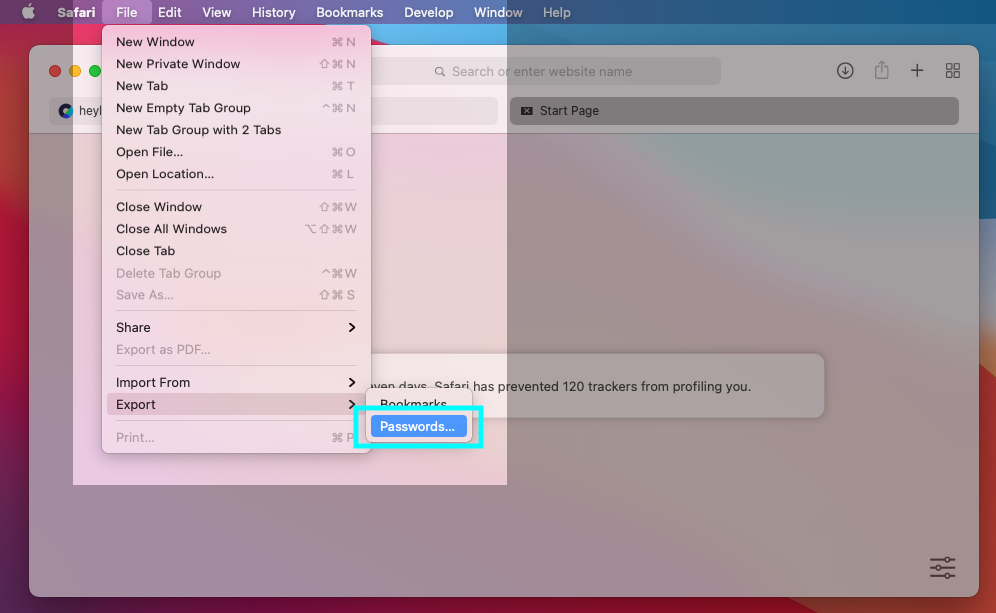Screen dimensions: 996x613
Task: Click green full screen window button
Action: coord(95,71)
